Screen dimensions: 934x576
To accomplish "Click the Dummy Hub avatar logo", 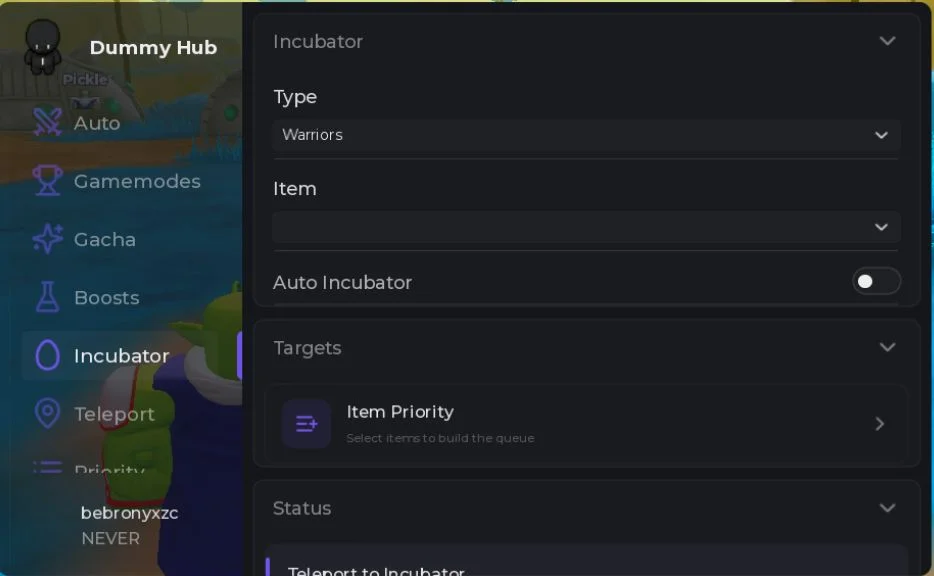I will (42, 47).
